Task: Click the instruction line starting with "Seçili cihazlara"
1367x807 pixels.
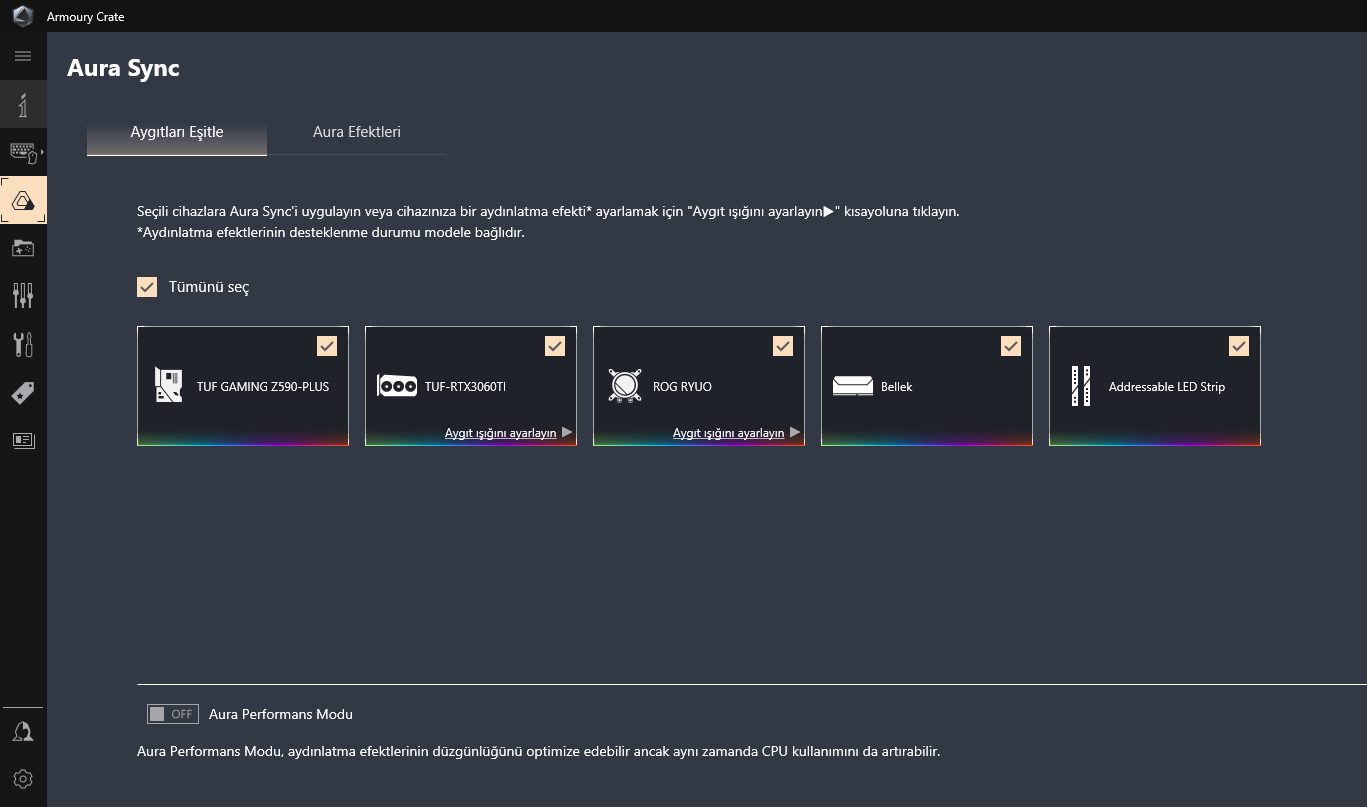Action: [548, 212]
